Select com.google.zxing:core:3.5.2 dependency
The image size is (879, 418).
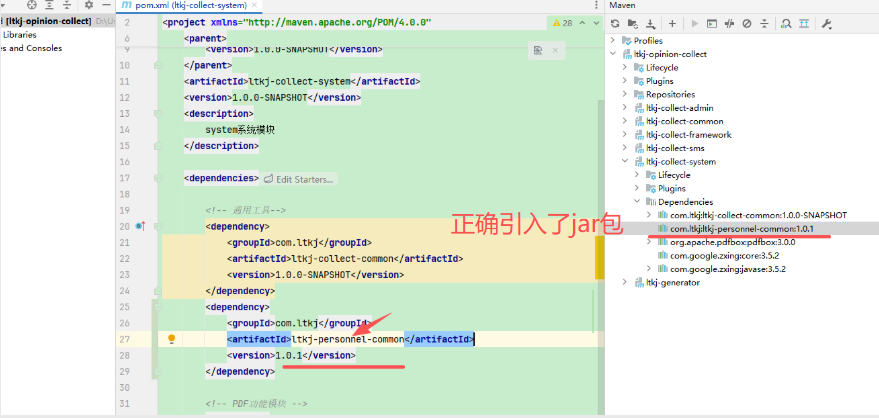tap(724, 256)
